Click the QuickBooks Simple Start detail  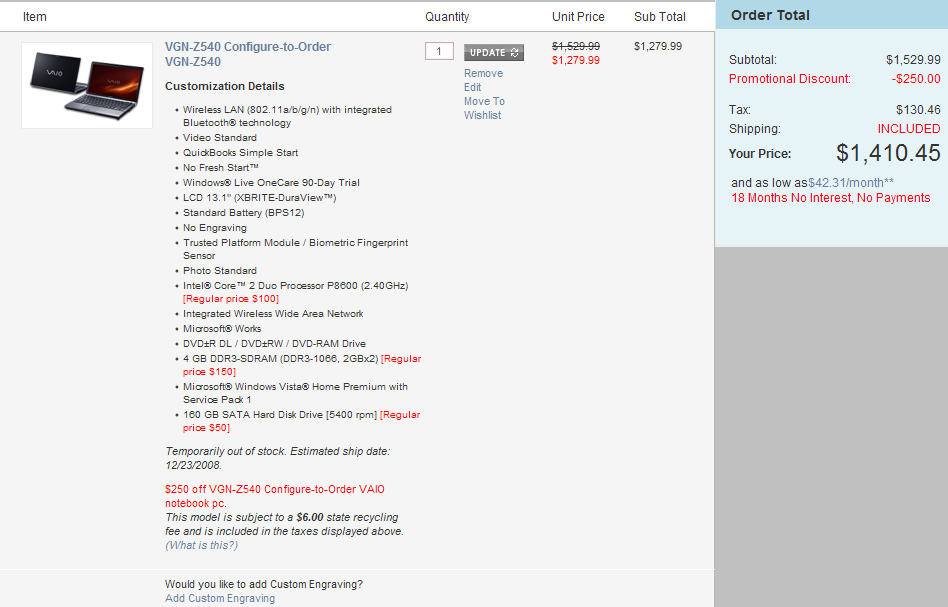coord(241,153)
